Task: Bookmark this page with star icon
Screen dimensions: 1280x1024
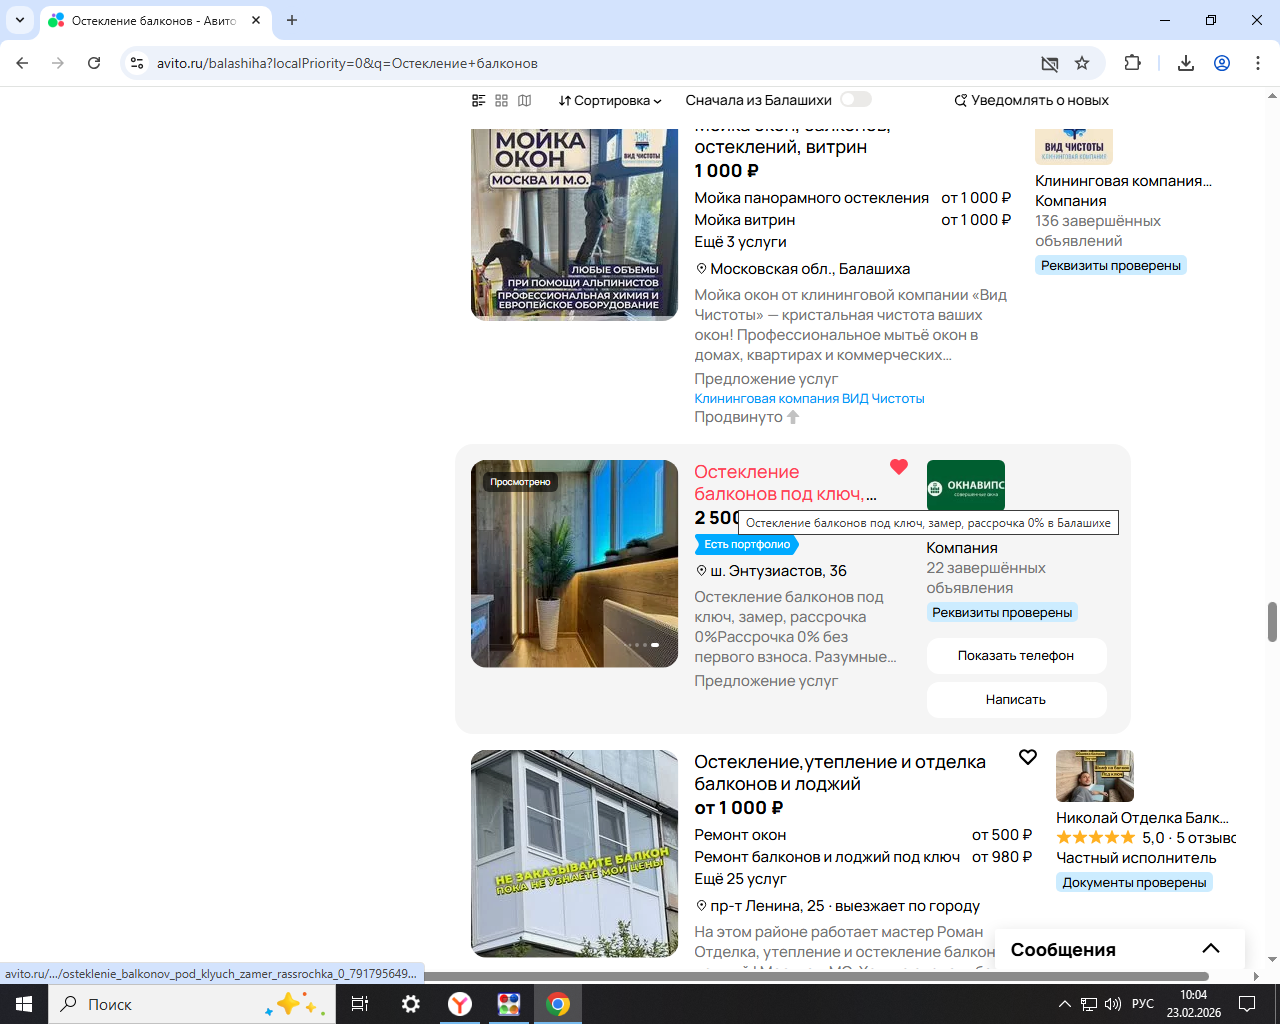Action: tap(1082, 63)
